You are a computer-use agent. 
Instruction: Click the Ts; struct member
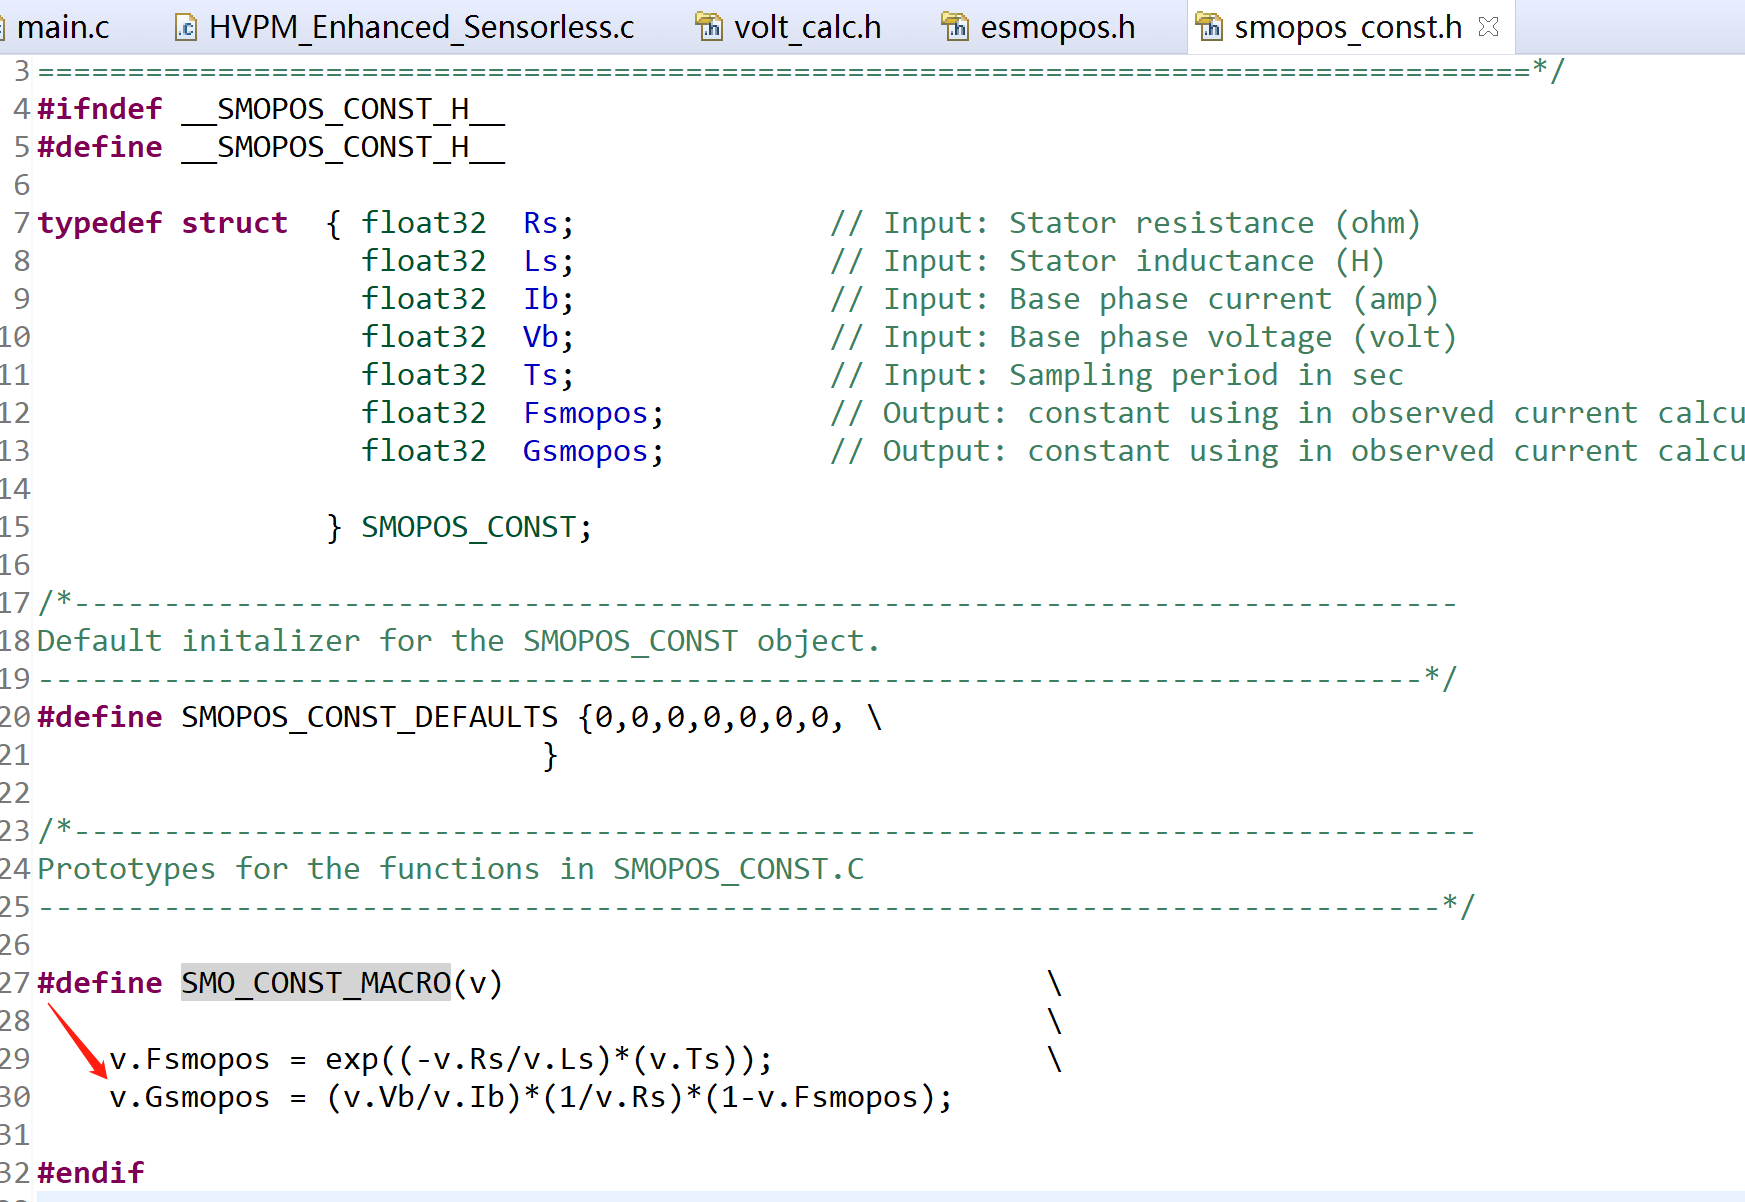[548, 375]
